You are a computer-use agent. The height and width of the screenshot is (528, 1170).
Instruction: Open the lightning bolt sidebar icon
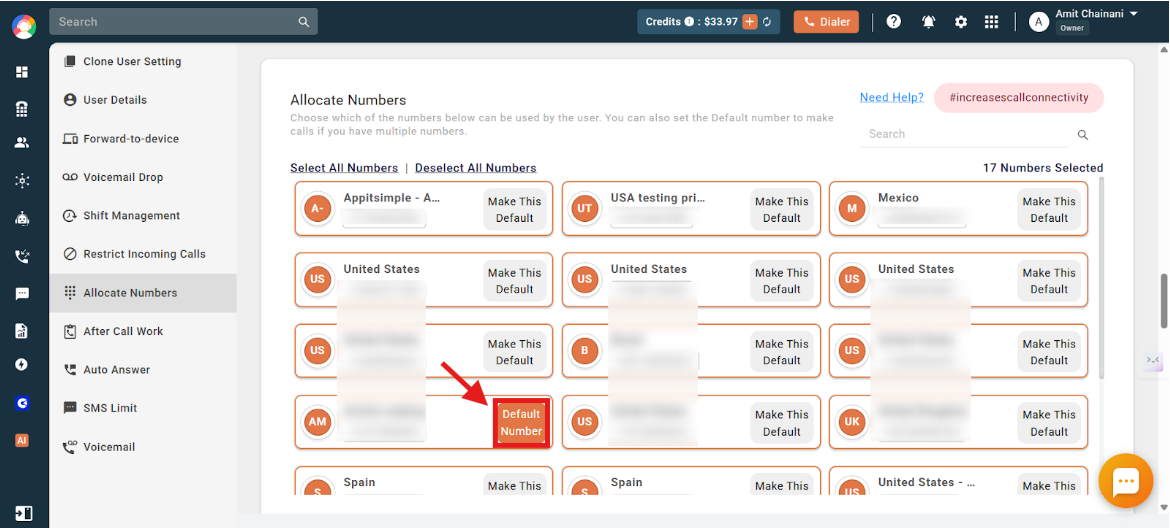coord(22,365)
